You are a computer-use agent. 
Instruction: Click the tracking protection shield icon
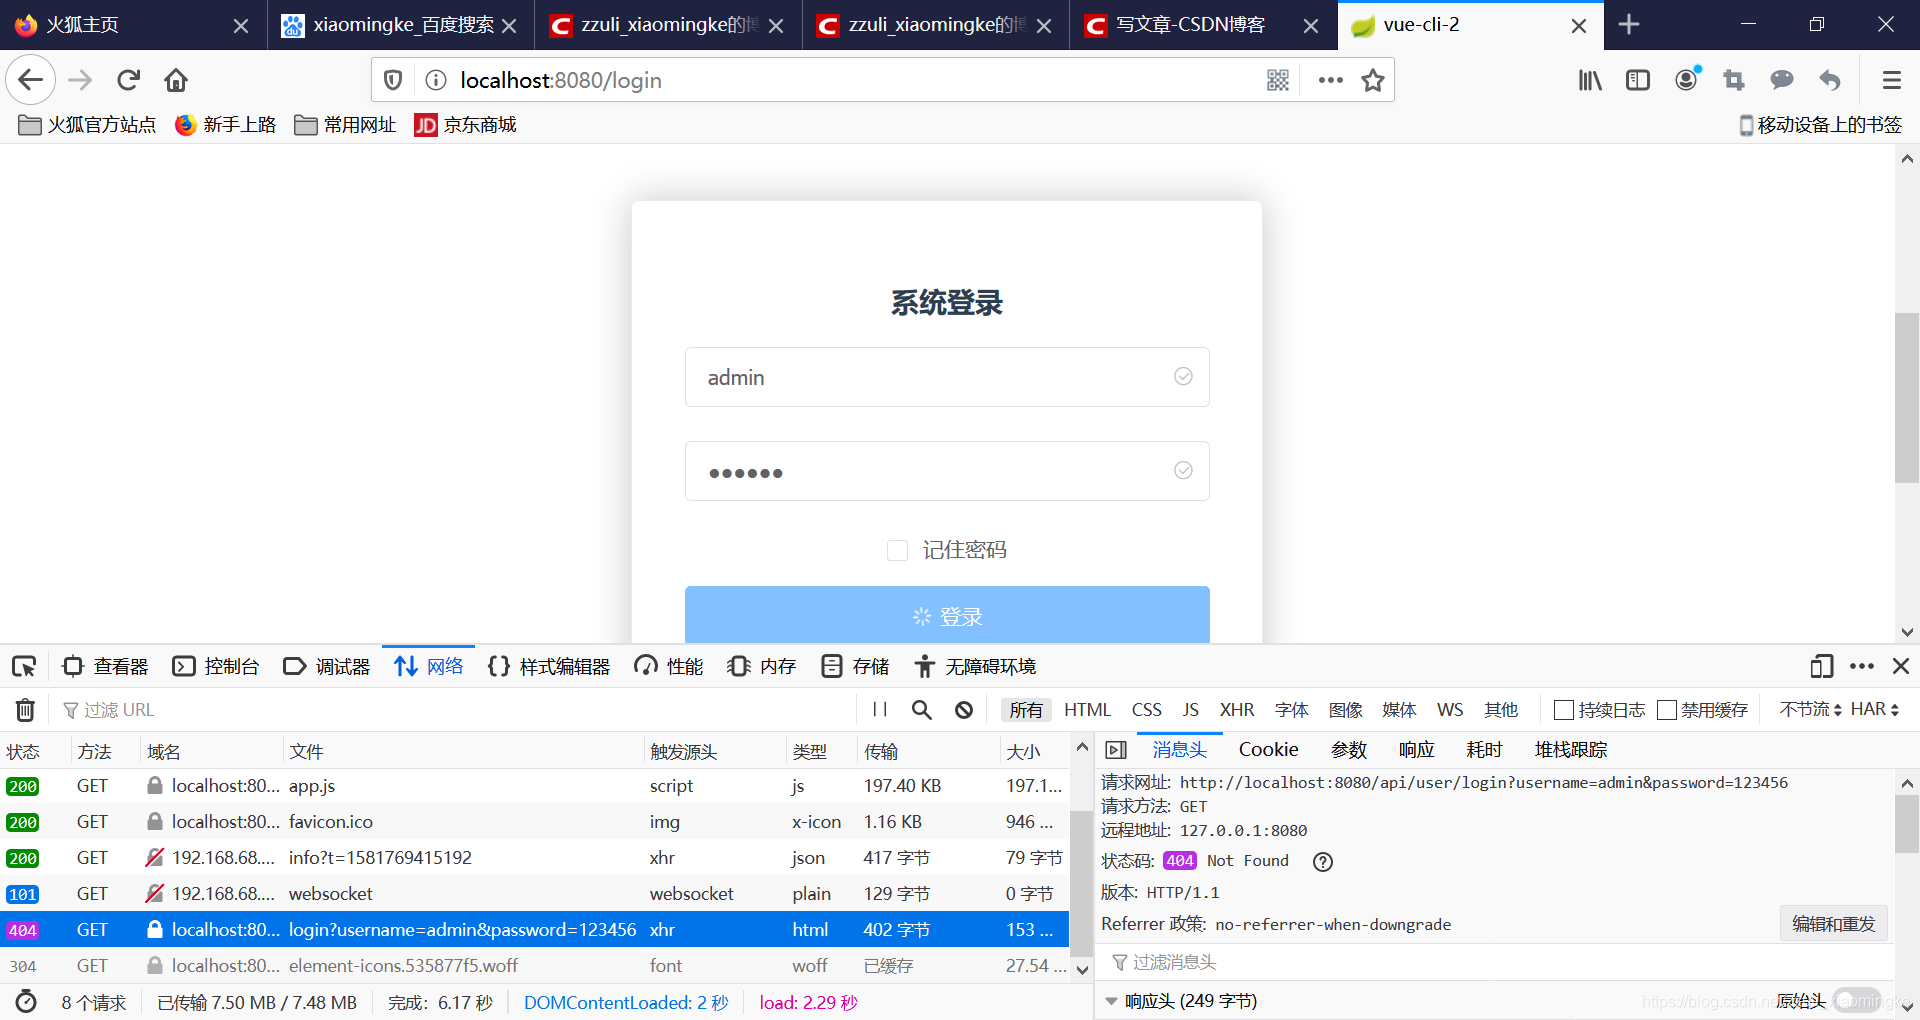[393, 80]
